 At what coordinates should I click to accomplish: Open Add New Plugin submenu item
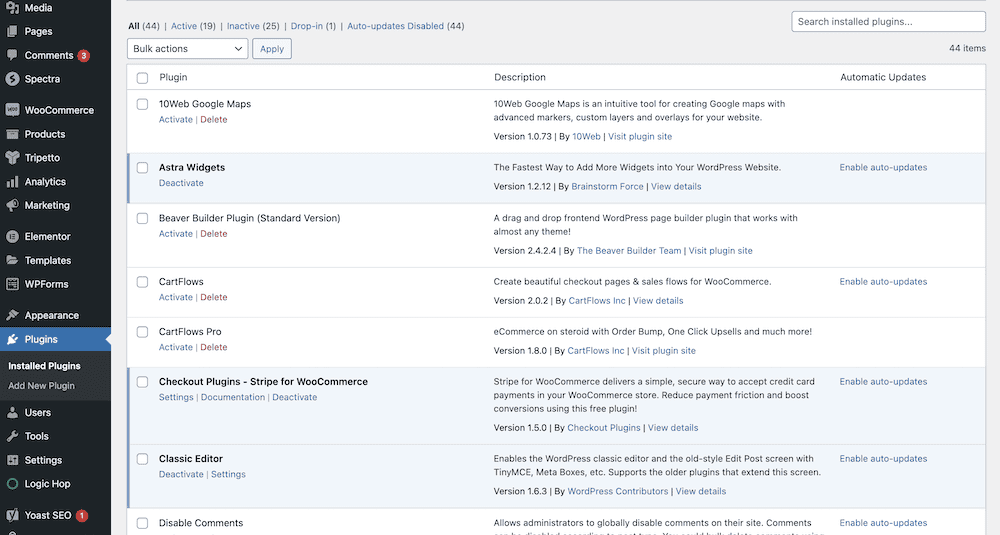41,386
